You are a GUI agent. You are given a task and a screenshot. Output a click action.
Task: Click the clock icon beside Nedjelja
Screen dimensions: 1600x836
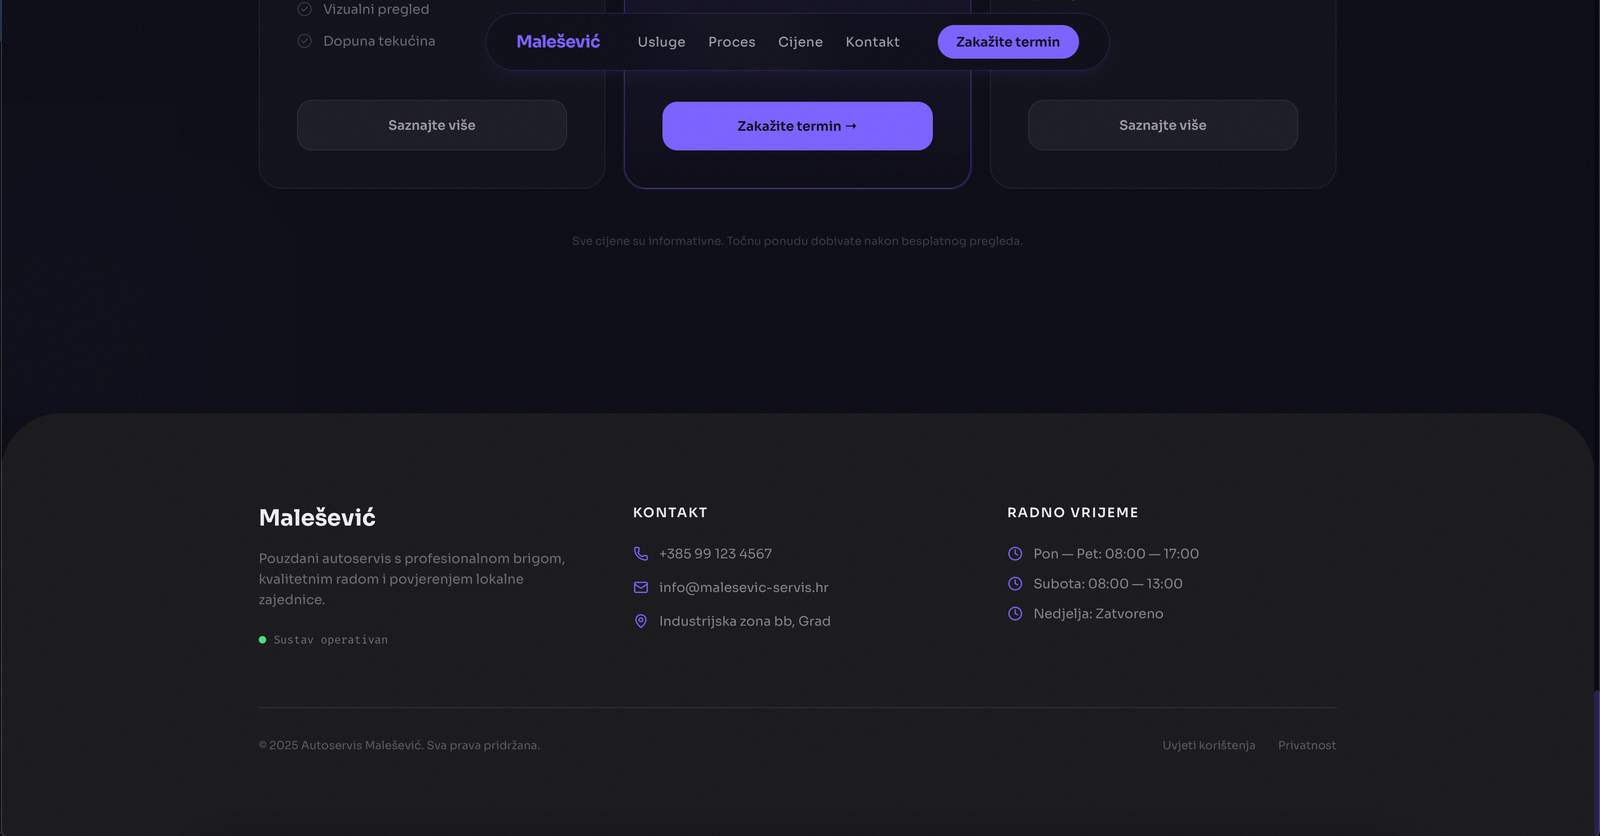click(1015, 613)
